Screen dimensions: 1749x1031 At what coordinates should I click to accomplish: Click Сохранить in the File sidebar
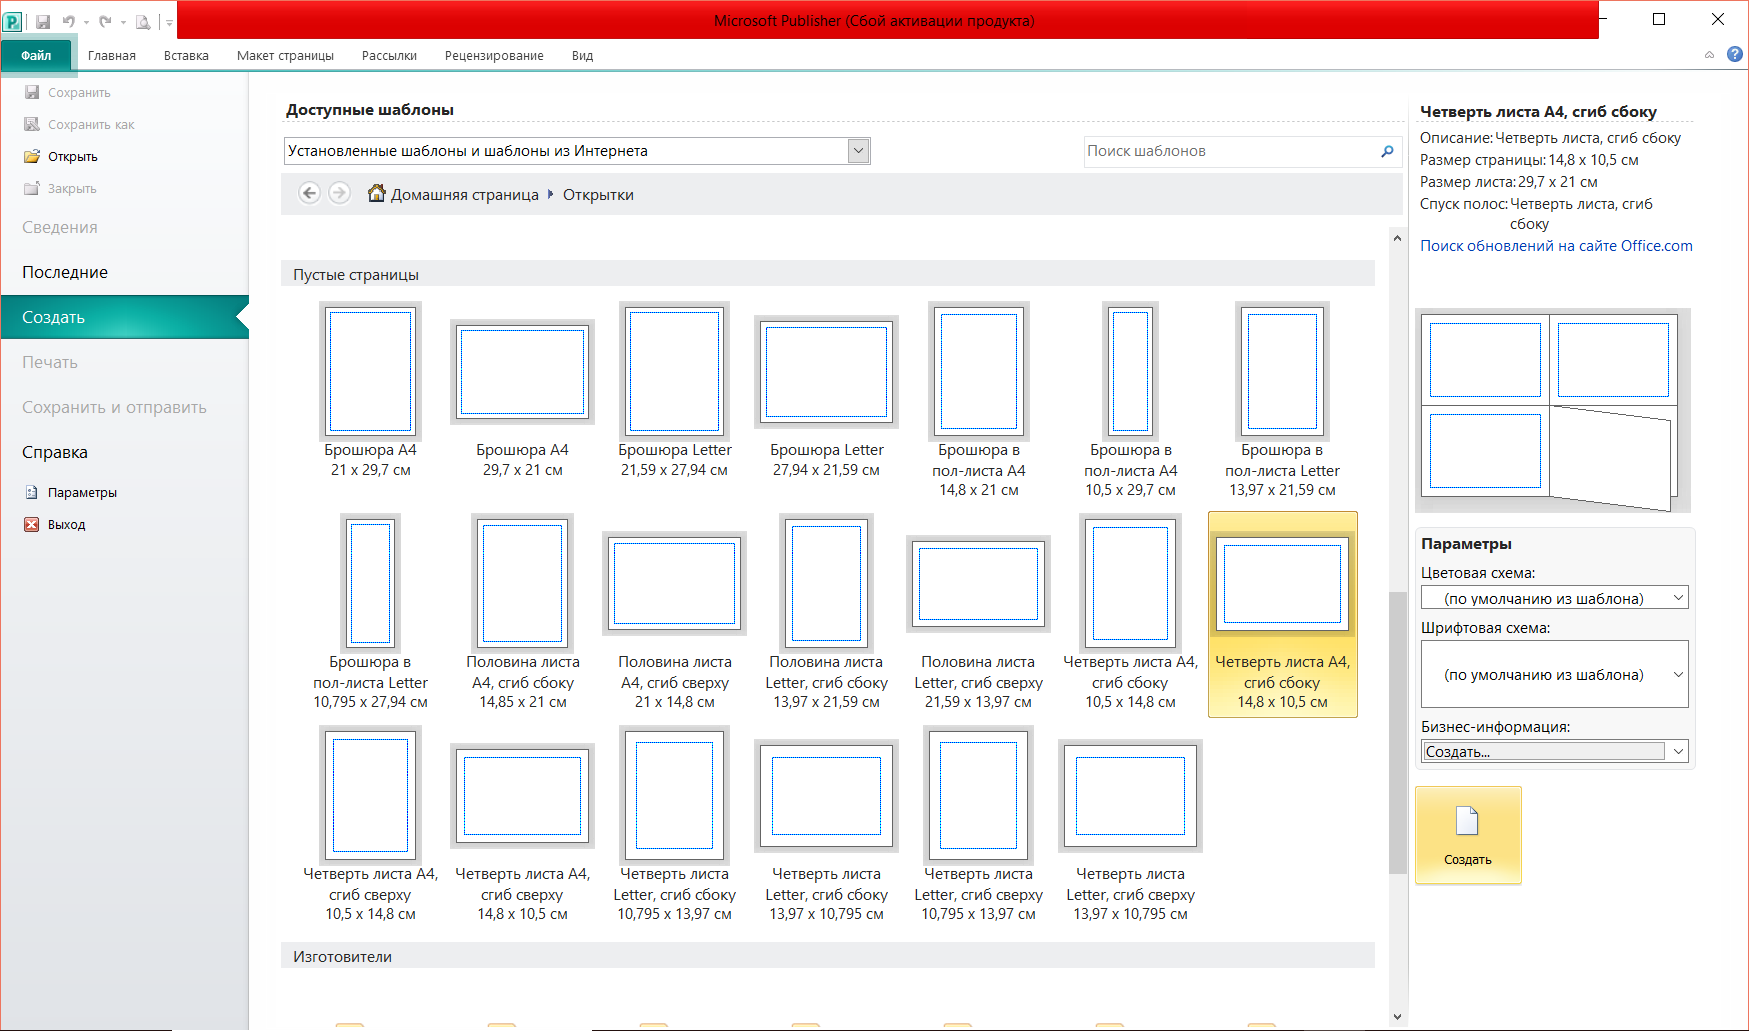tap(68, 92)
